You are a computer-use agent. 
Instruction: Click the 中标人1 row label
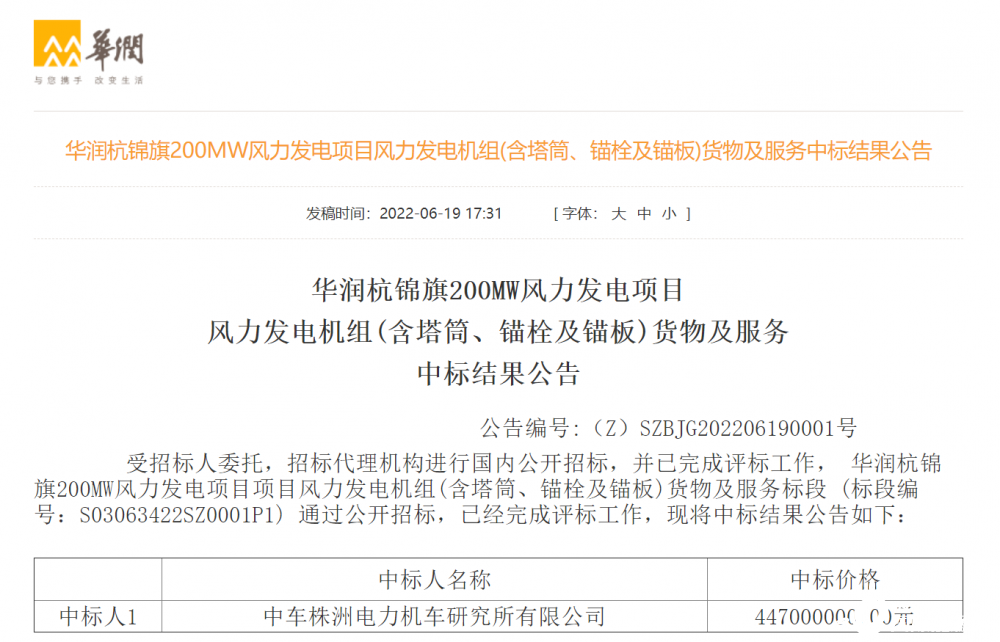[98, 616]
